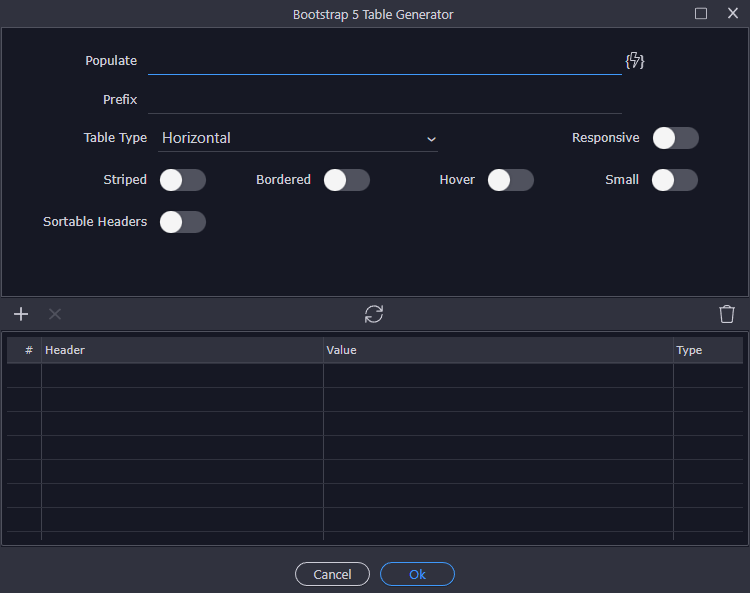Screen dimensions: 750x593
Task: Delete all columns with trash icon
Action: click(x=727, y=314)
